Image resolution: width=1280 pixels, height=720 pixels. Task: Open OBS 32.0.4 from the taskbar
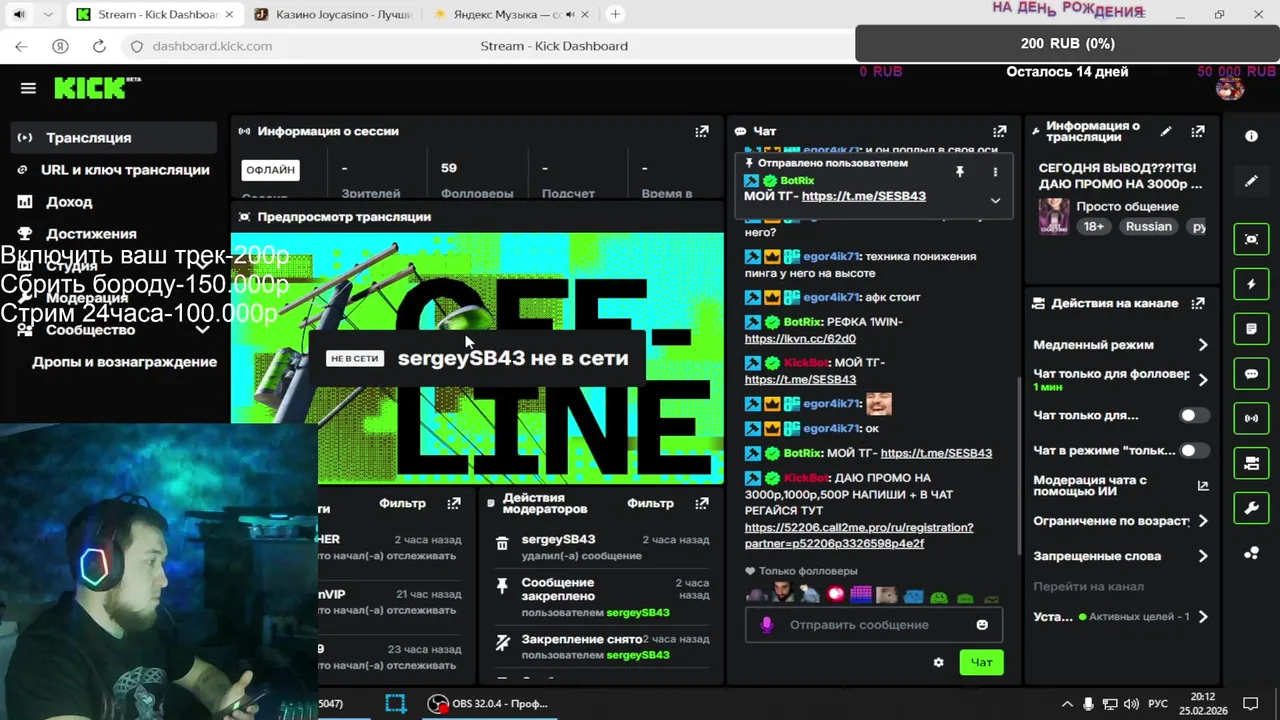tap(488, 703)
